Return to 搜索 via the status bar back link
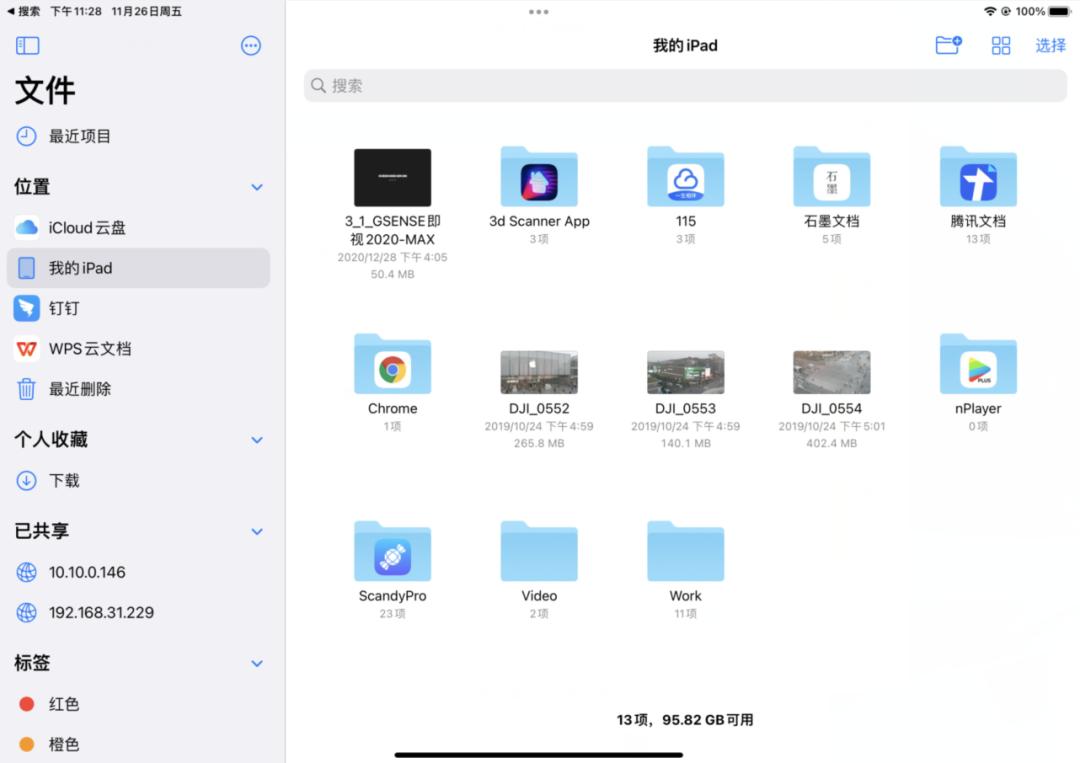 [x=24, y=11]
